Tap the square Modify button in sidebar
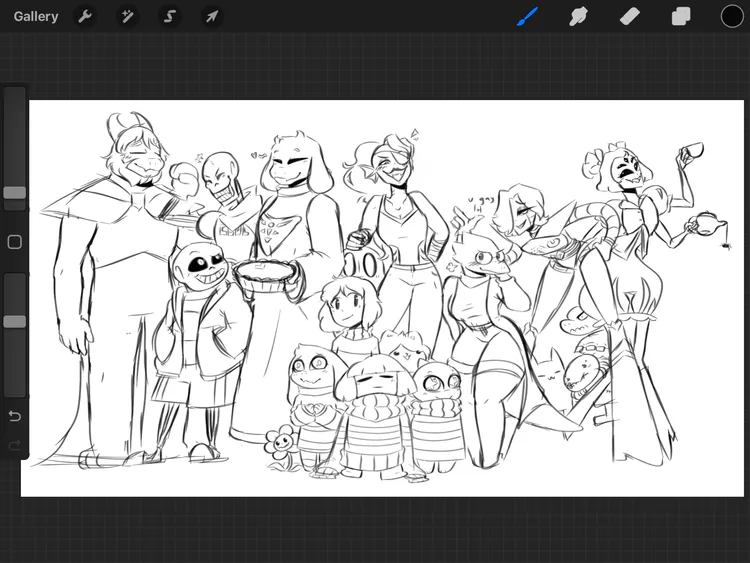This screenshot has height=563, width=750. (x=15, y=242)
